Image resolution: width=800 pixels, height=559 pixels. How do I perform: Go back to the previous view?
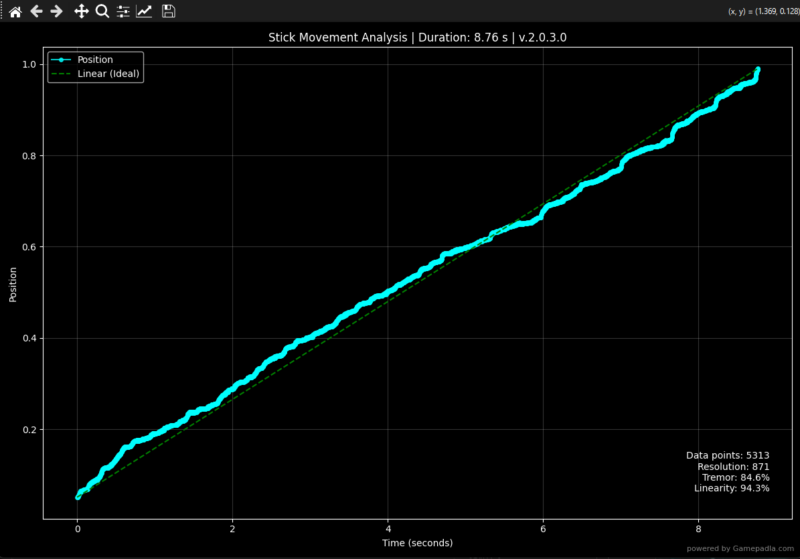[36, 11]
